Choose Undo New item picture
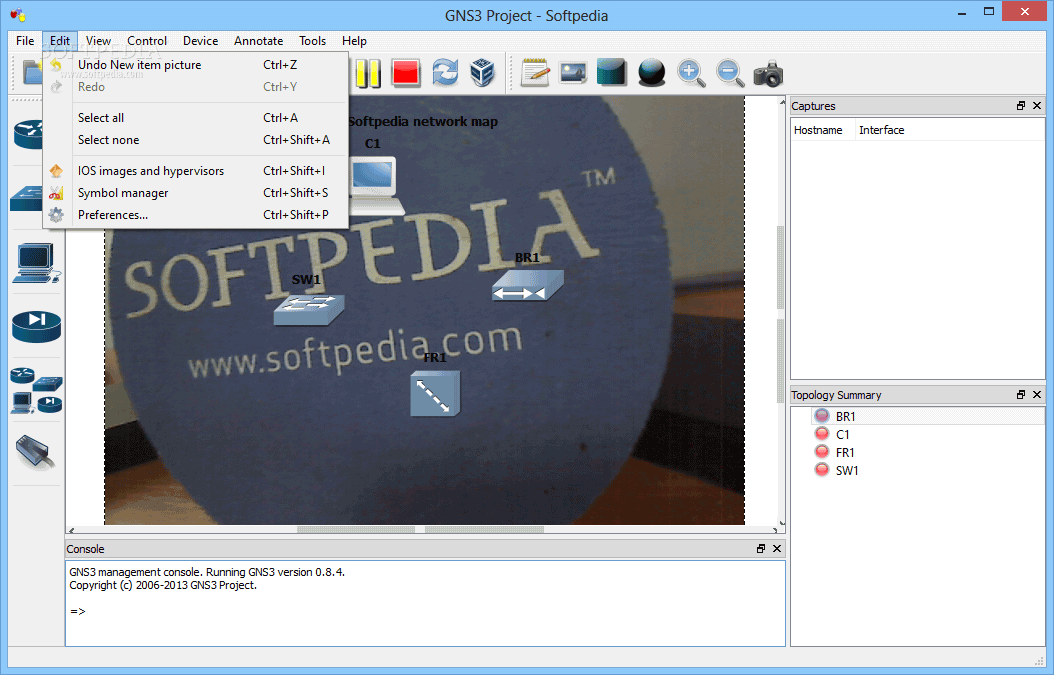Viewport: 1054px width, 675px height. [x=196, y=65]
